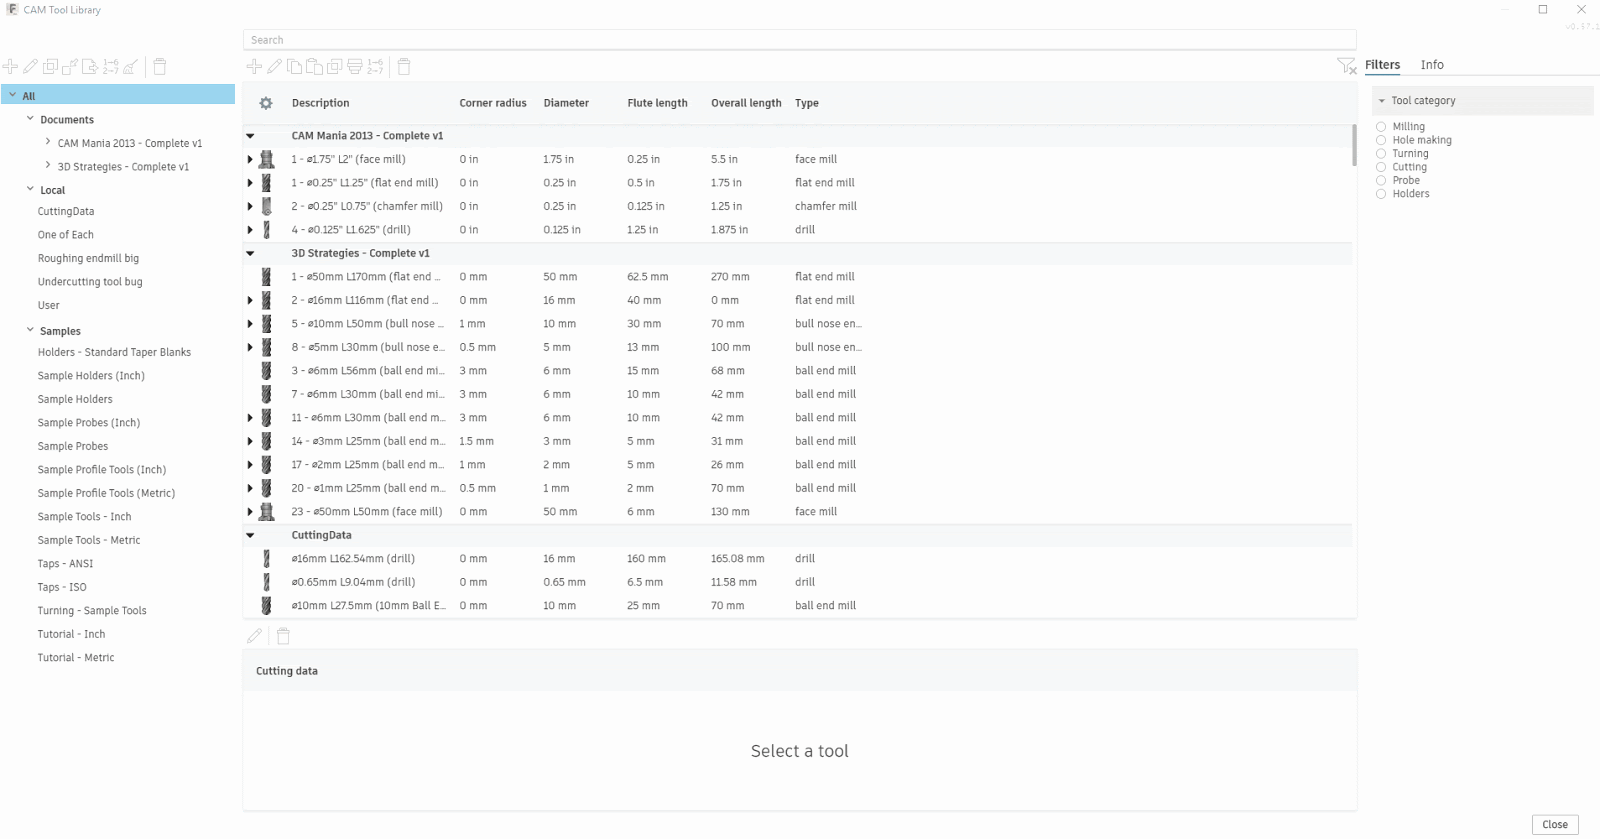Click the Search input field
Viewport: 1600px width, 839px height.
click(x=799, y=40)
